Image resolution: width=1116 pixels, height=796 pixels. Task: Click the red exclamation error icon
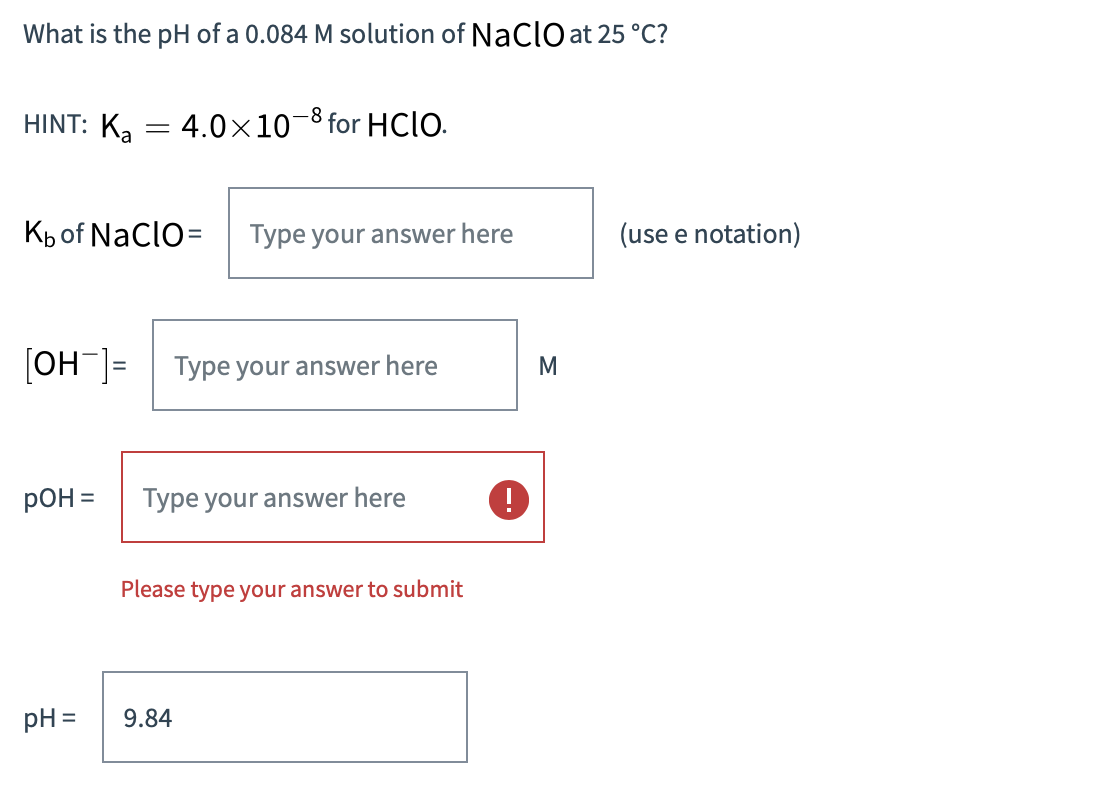pyautogui.click(x=508, y=498)
